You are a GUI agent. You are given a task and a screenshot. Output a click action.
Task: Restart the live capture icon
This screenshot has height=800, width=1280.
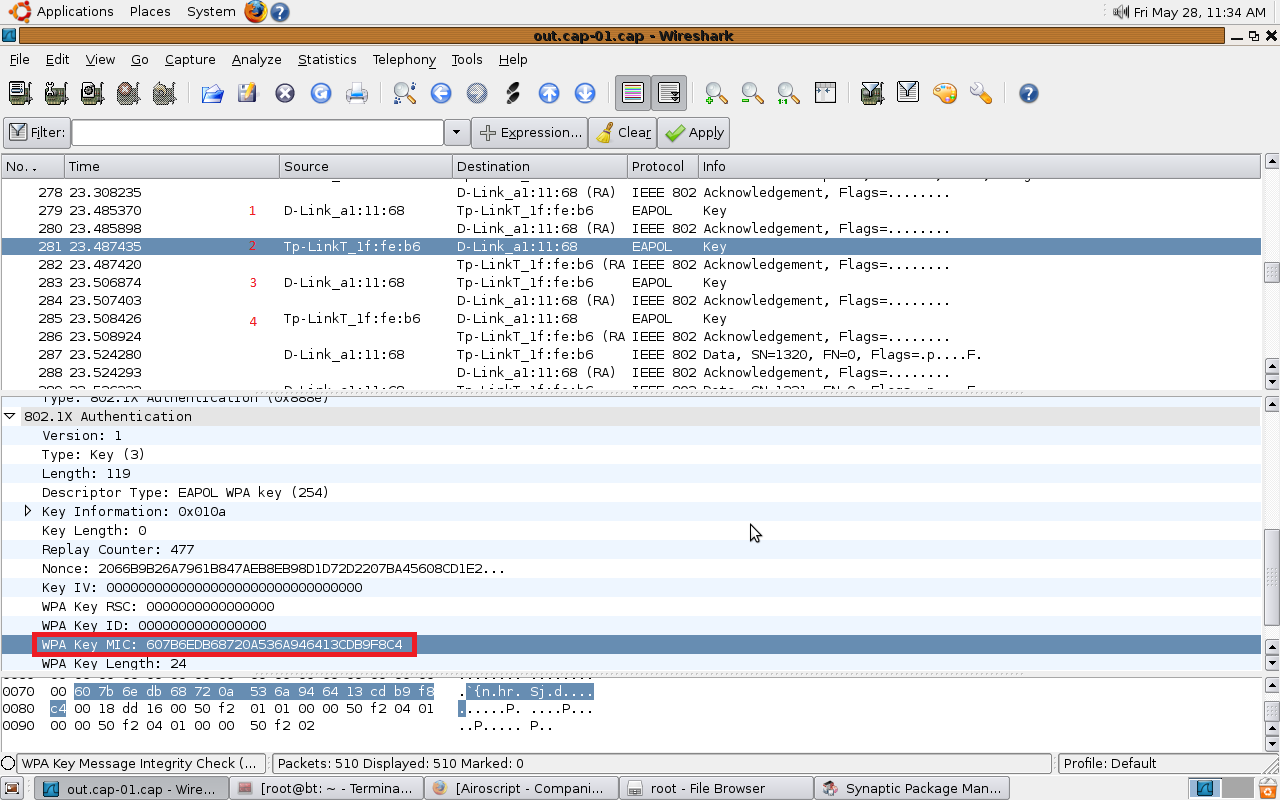[164, 93]
